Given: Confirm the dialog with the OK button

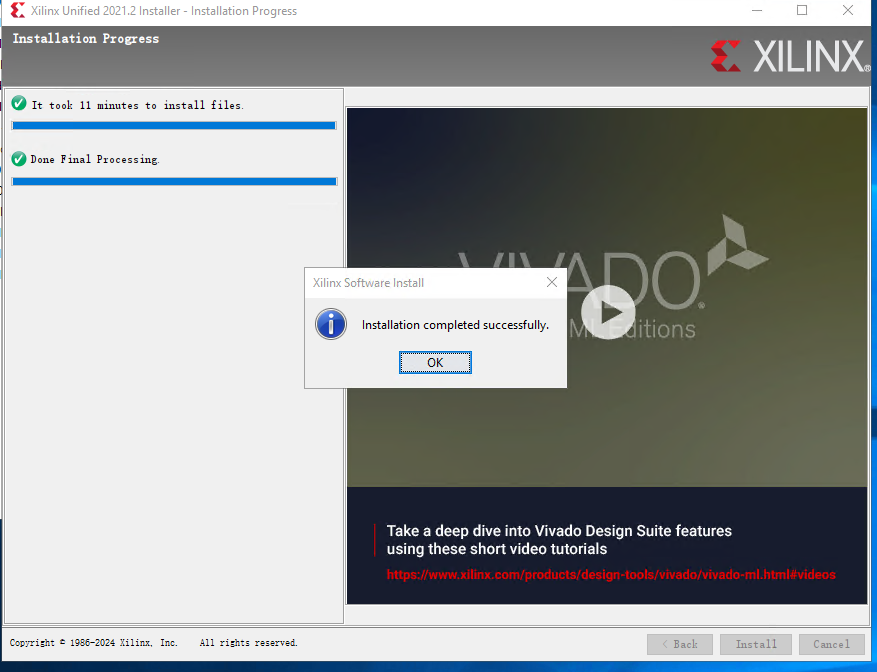Looking at the screenshot, I should tap(435, 363).
